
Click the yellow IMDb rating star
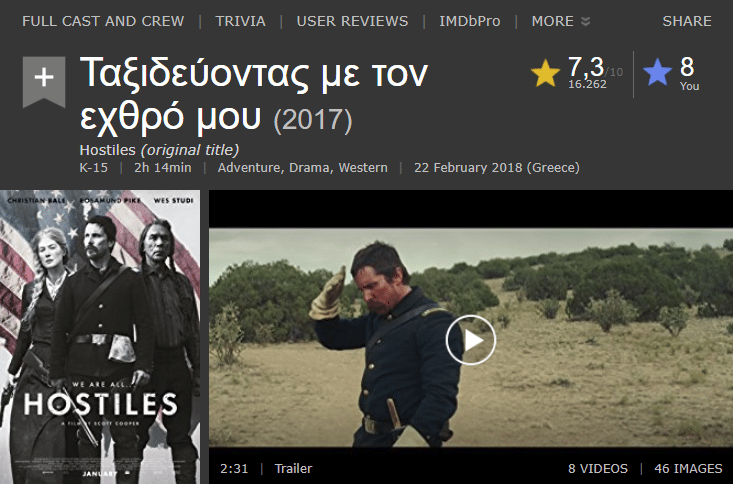(545, 73)
